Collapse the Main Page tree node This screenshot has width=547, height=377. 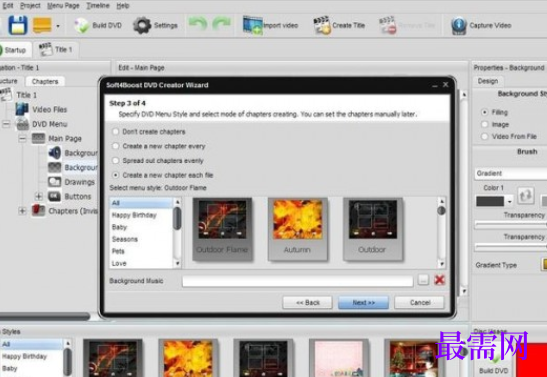tap(22, 138)
